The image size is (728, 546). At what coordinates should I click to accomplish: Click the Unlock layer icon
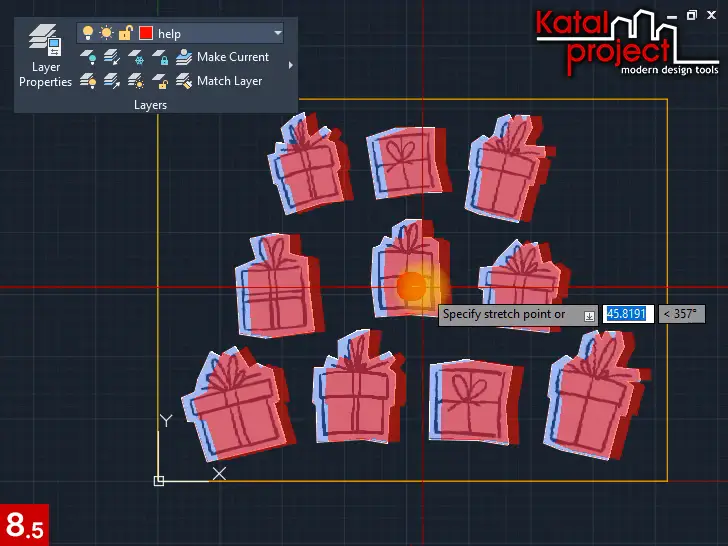(160, 81)
